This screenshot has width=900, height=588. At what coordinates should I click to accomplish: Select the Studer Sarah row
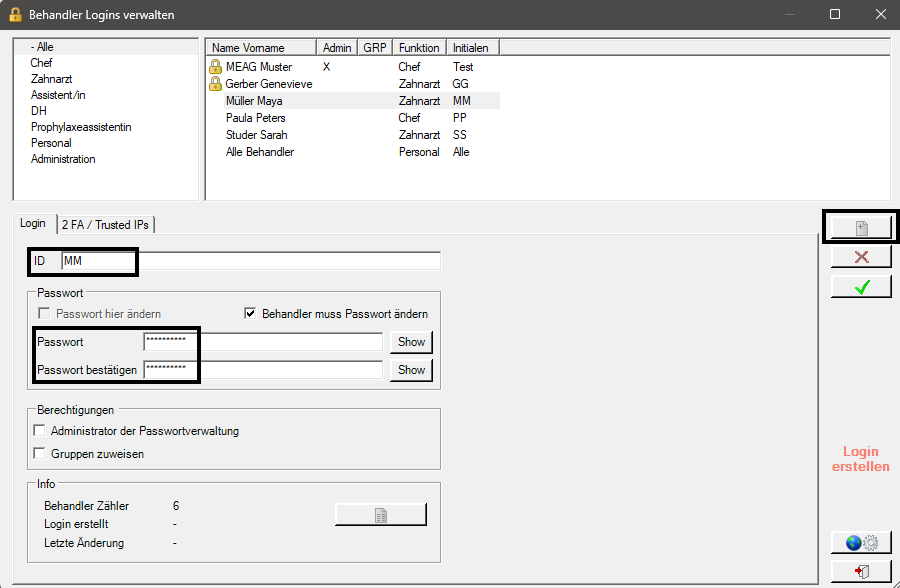click(354, 135)
